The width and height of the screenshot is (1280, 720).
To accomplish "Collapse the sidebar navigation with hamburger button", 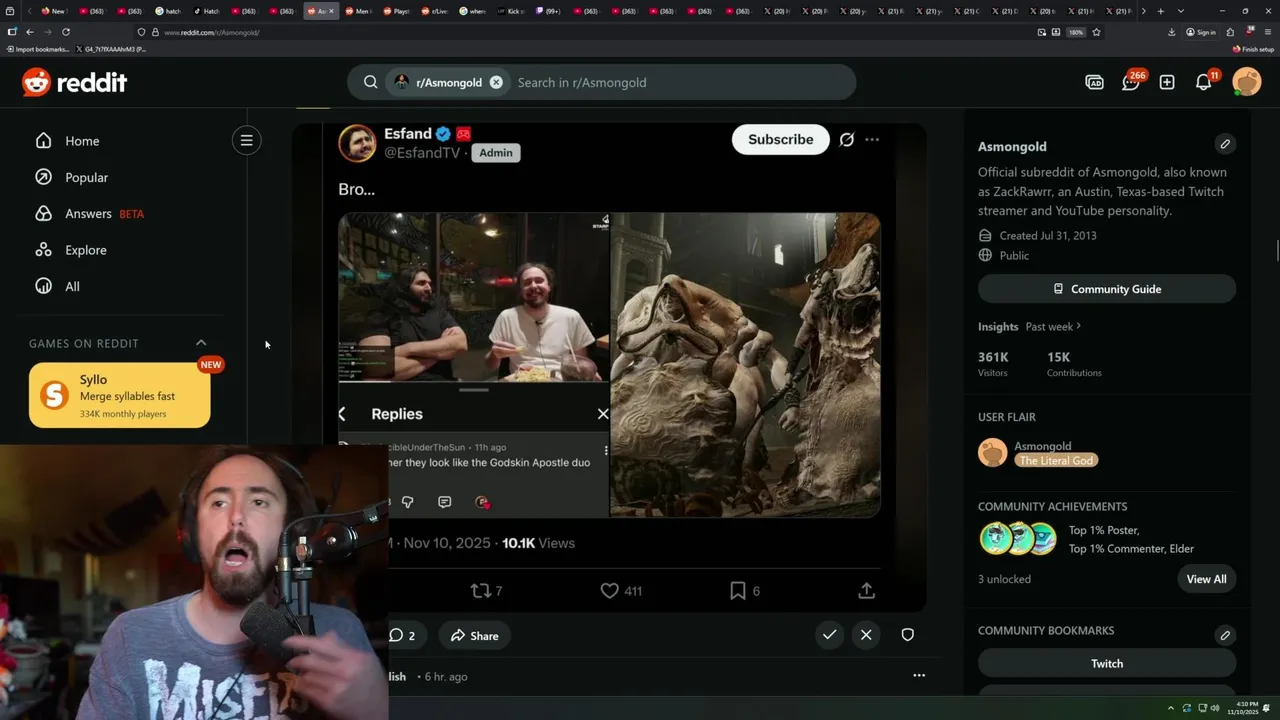I will coord(246,140).
